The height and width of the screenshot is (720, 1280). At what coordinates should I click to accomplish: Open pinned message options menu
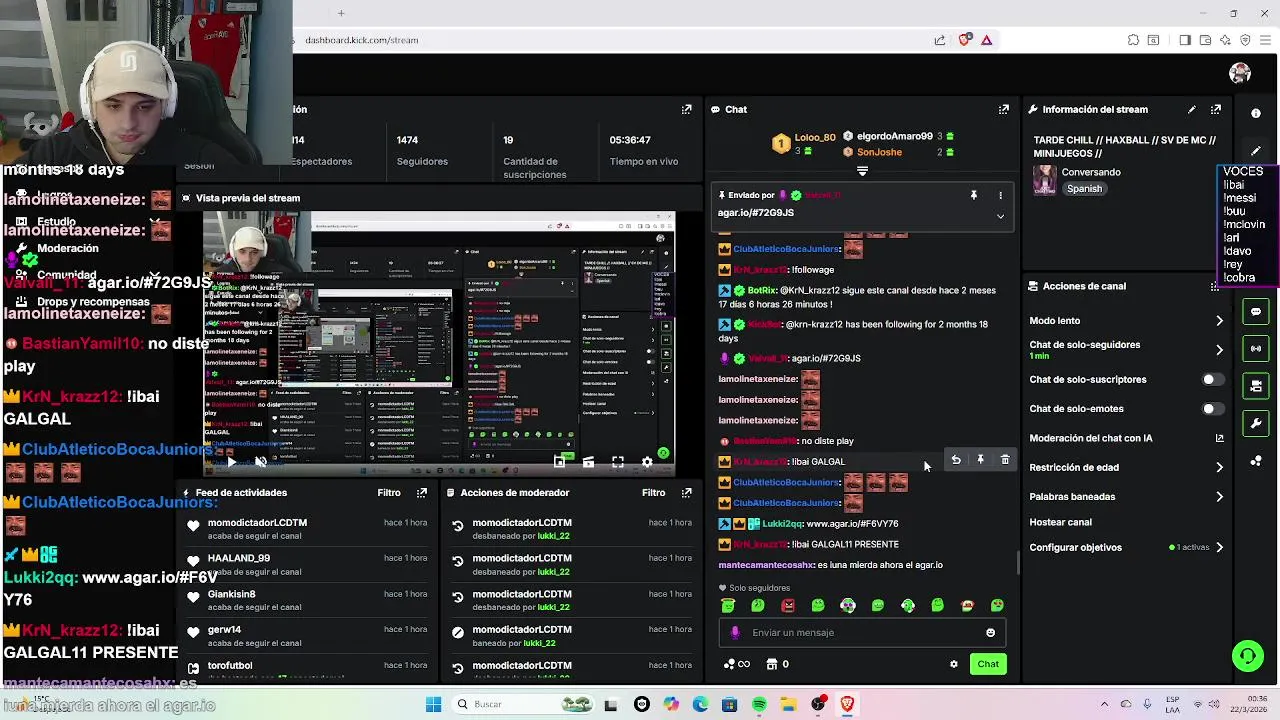click(1000, 195)
